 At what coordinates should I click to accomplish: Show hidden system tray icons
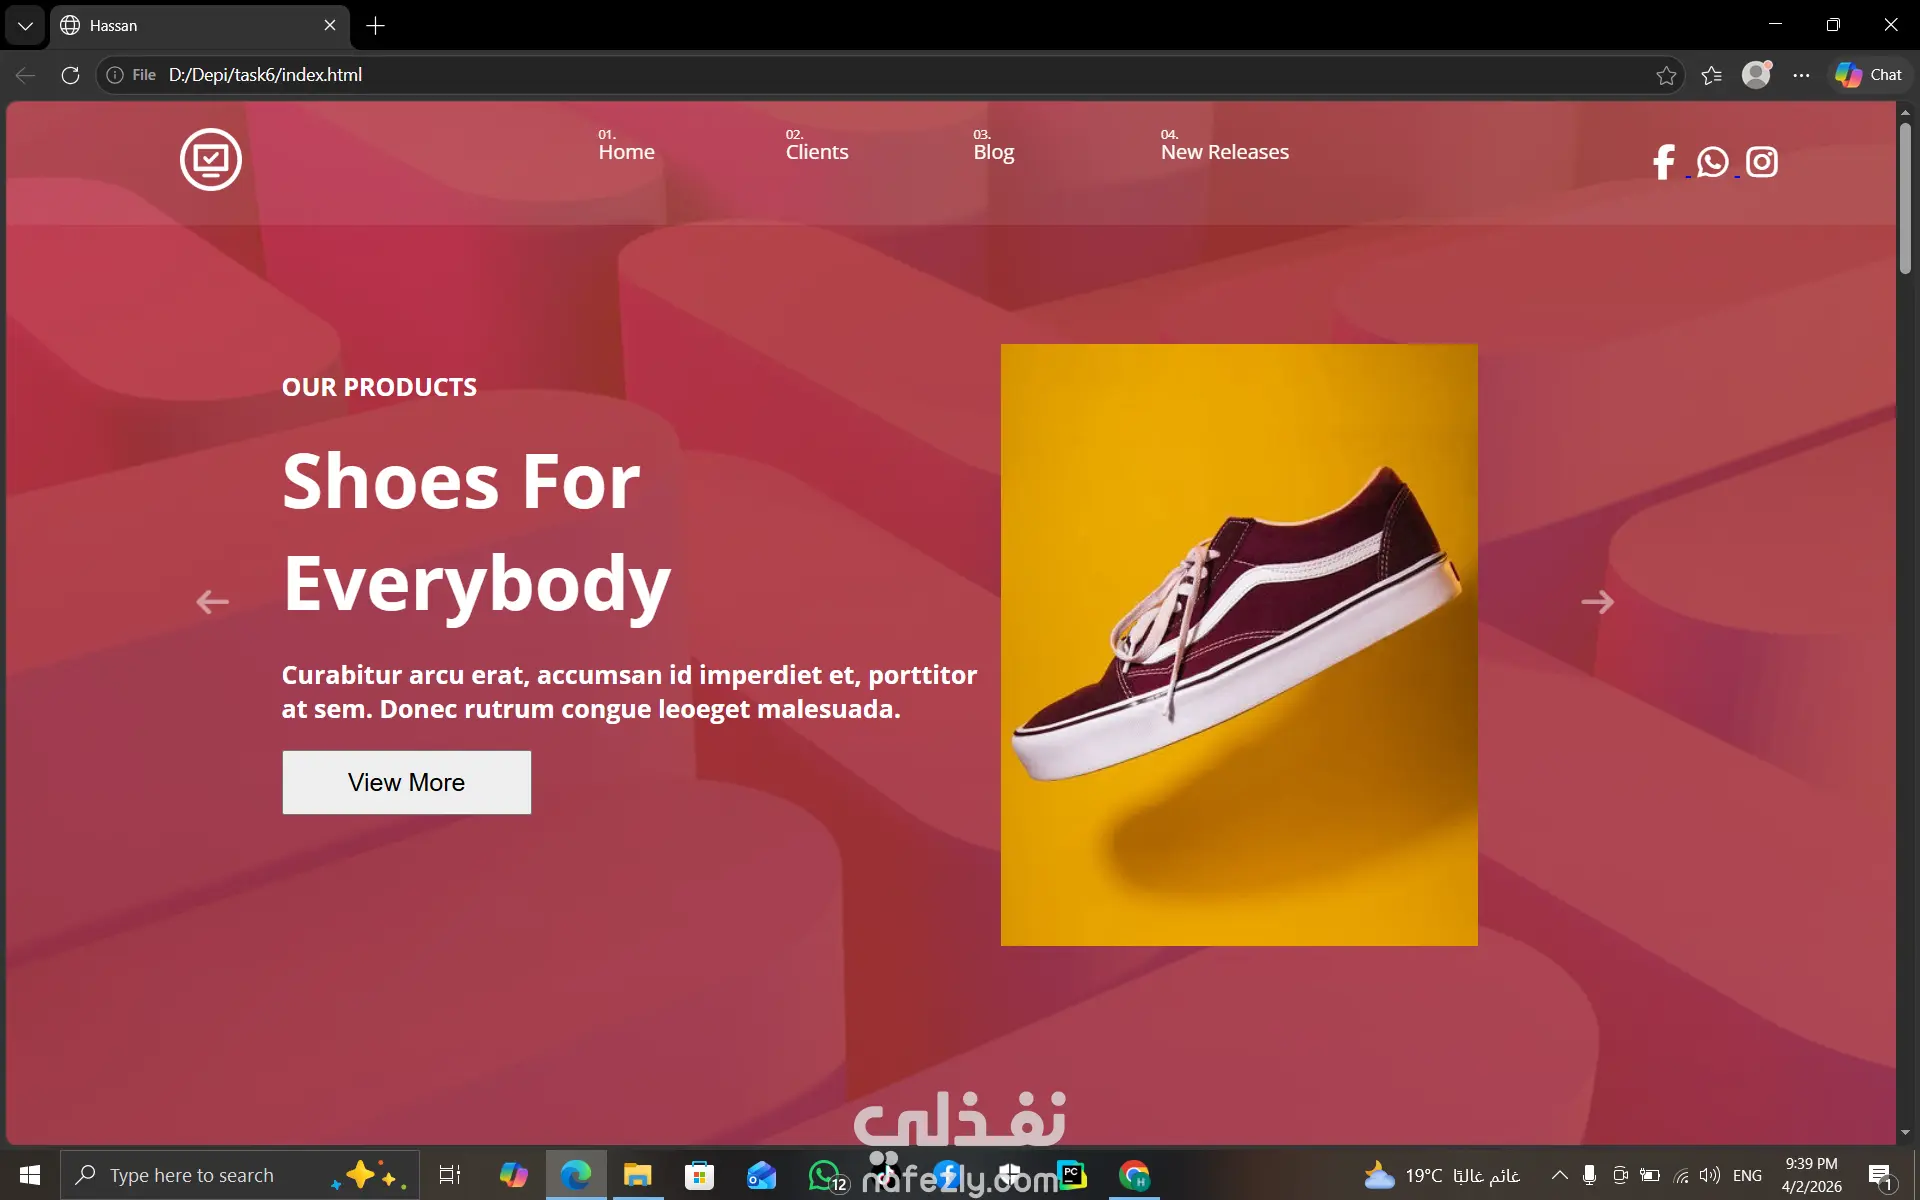coord(1559,1175)
